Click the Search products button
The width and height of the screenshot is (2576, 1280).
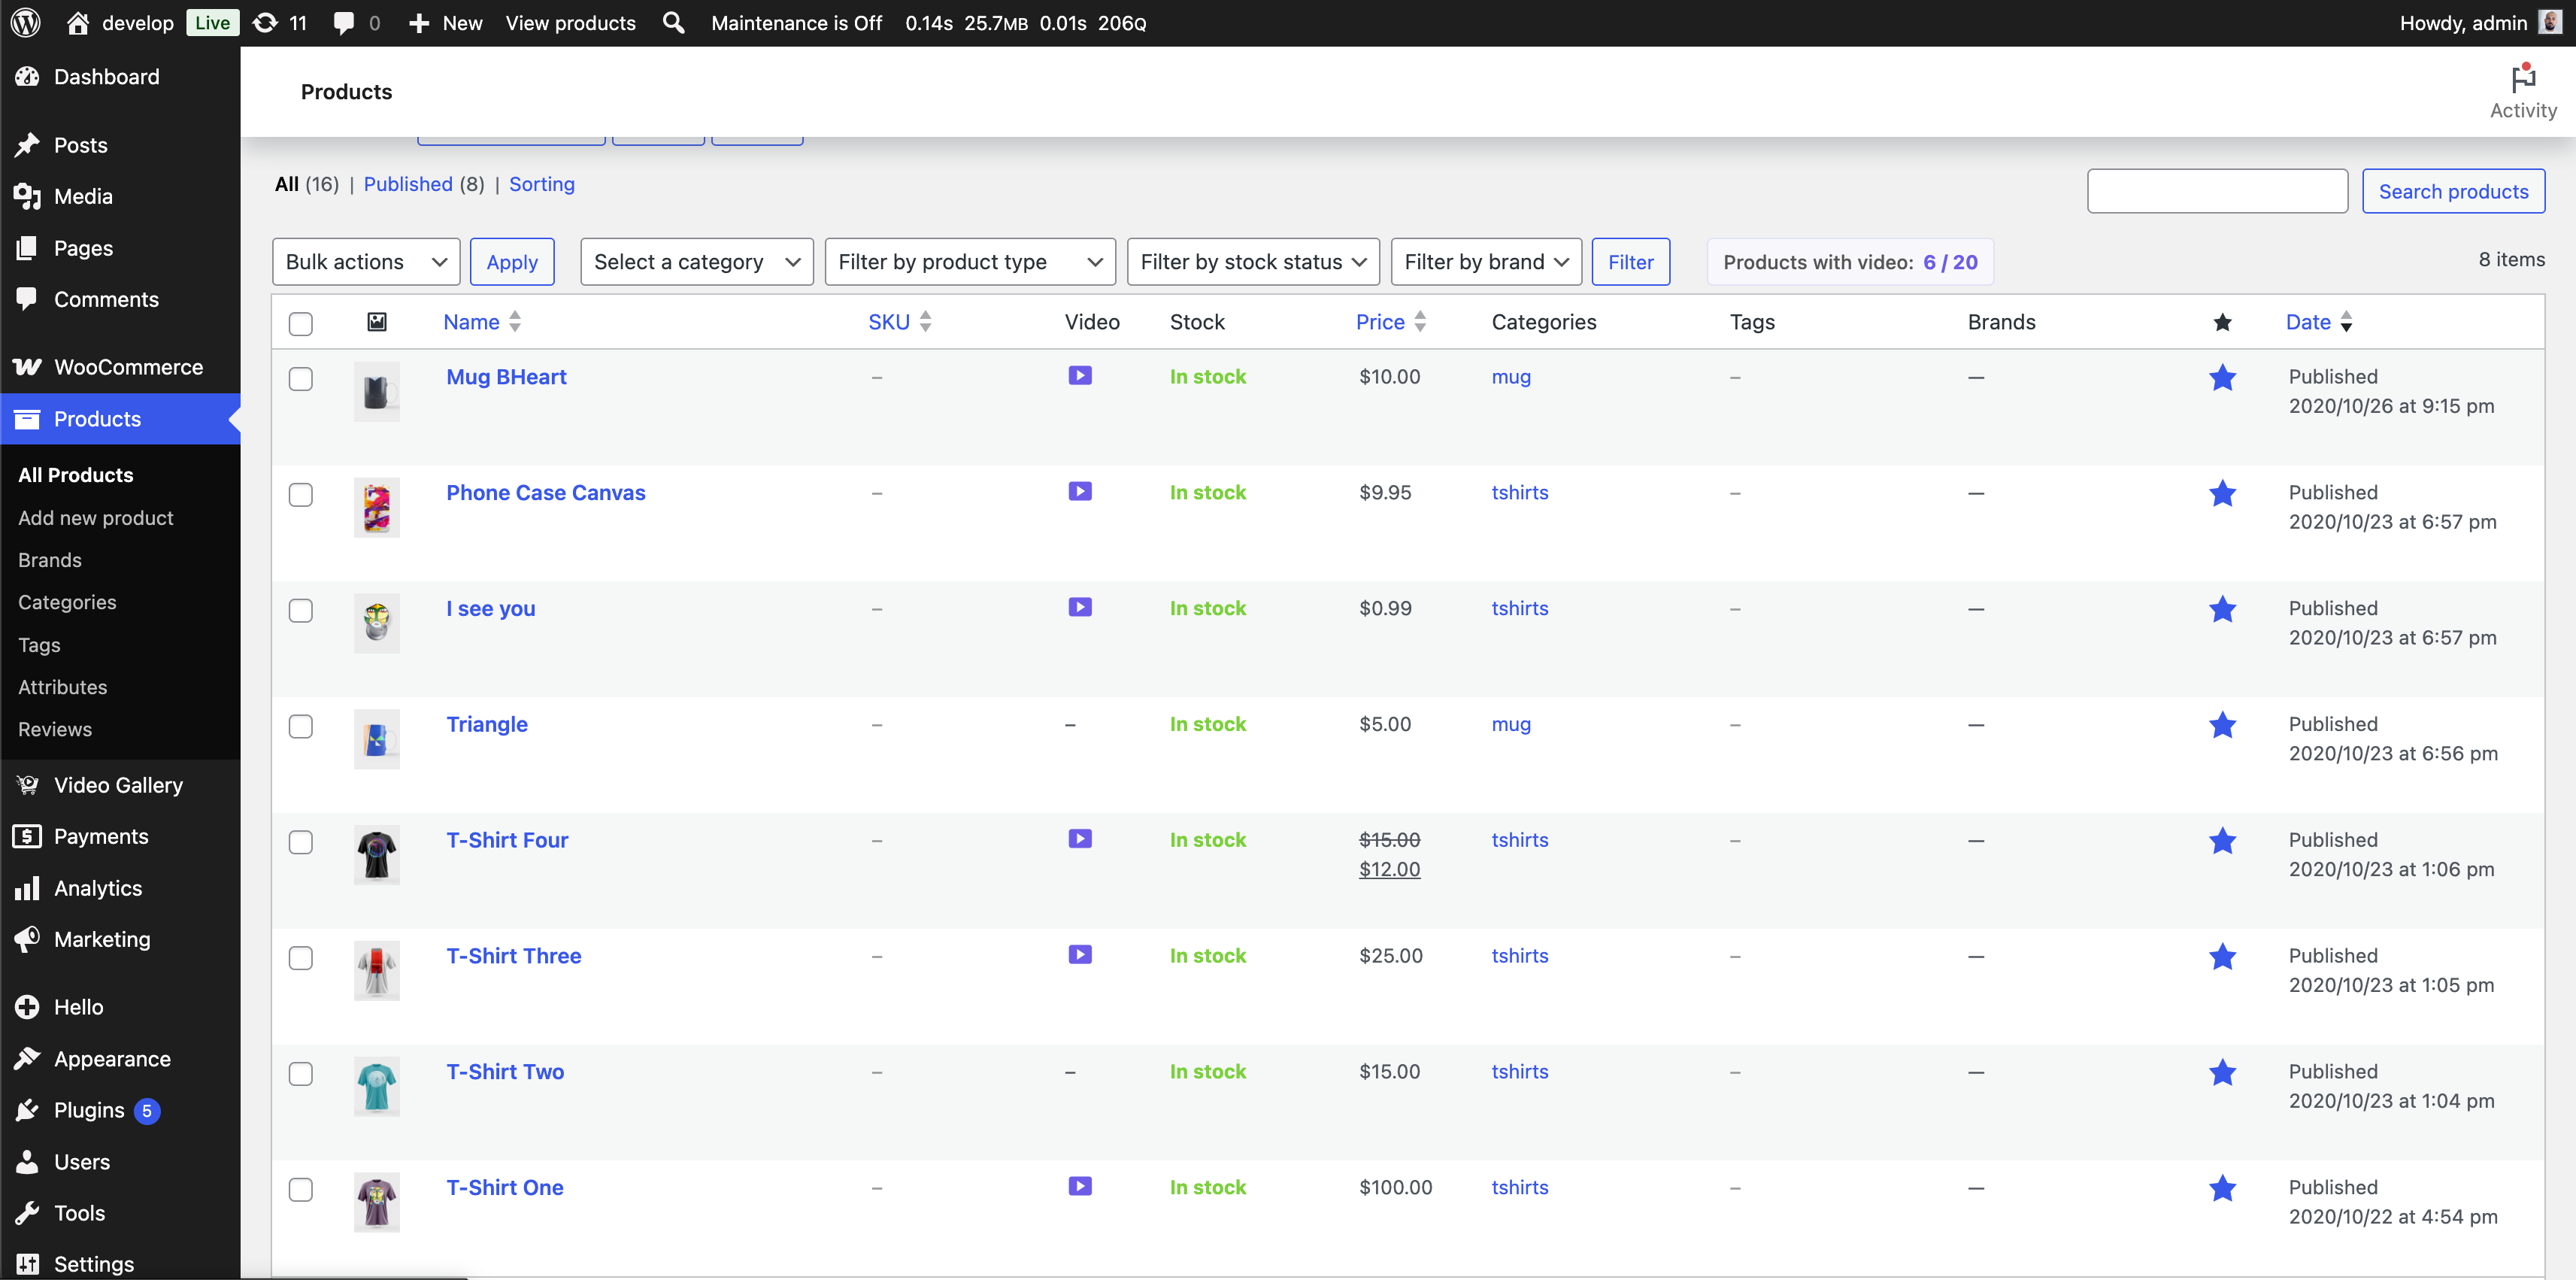tap(2451, 191)
